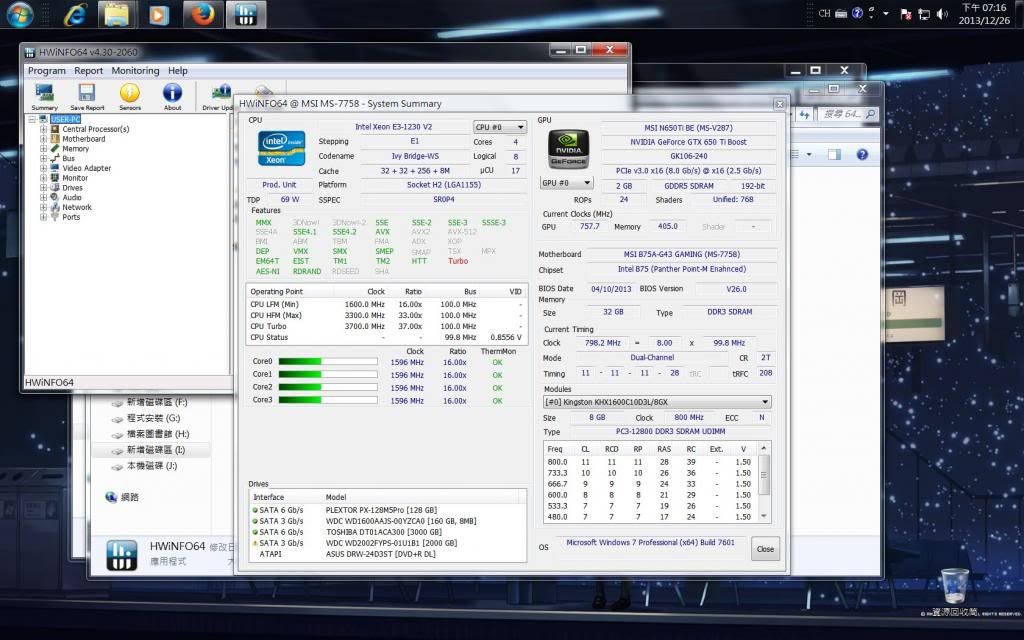Click the 網路 network item in Explorer sidebar

click(x=122, y=498)
